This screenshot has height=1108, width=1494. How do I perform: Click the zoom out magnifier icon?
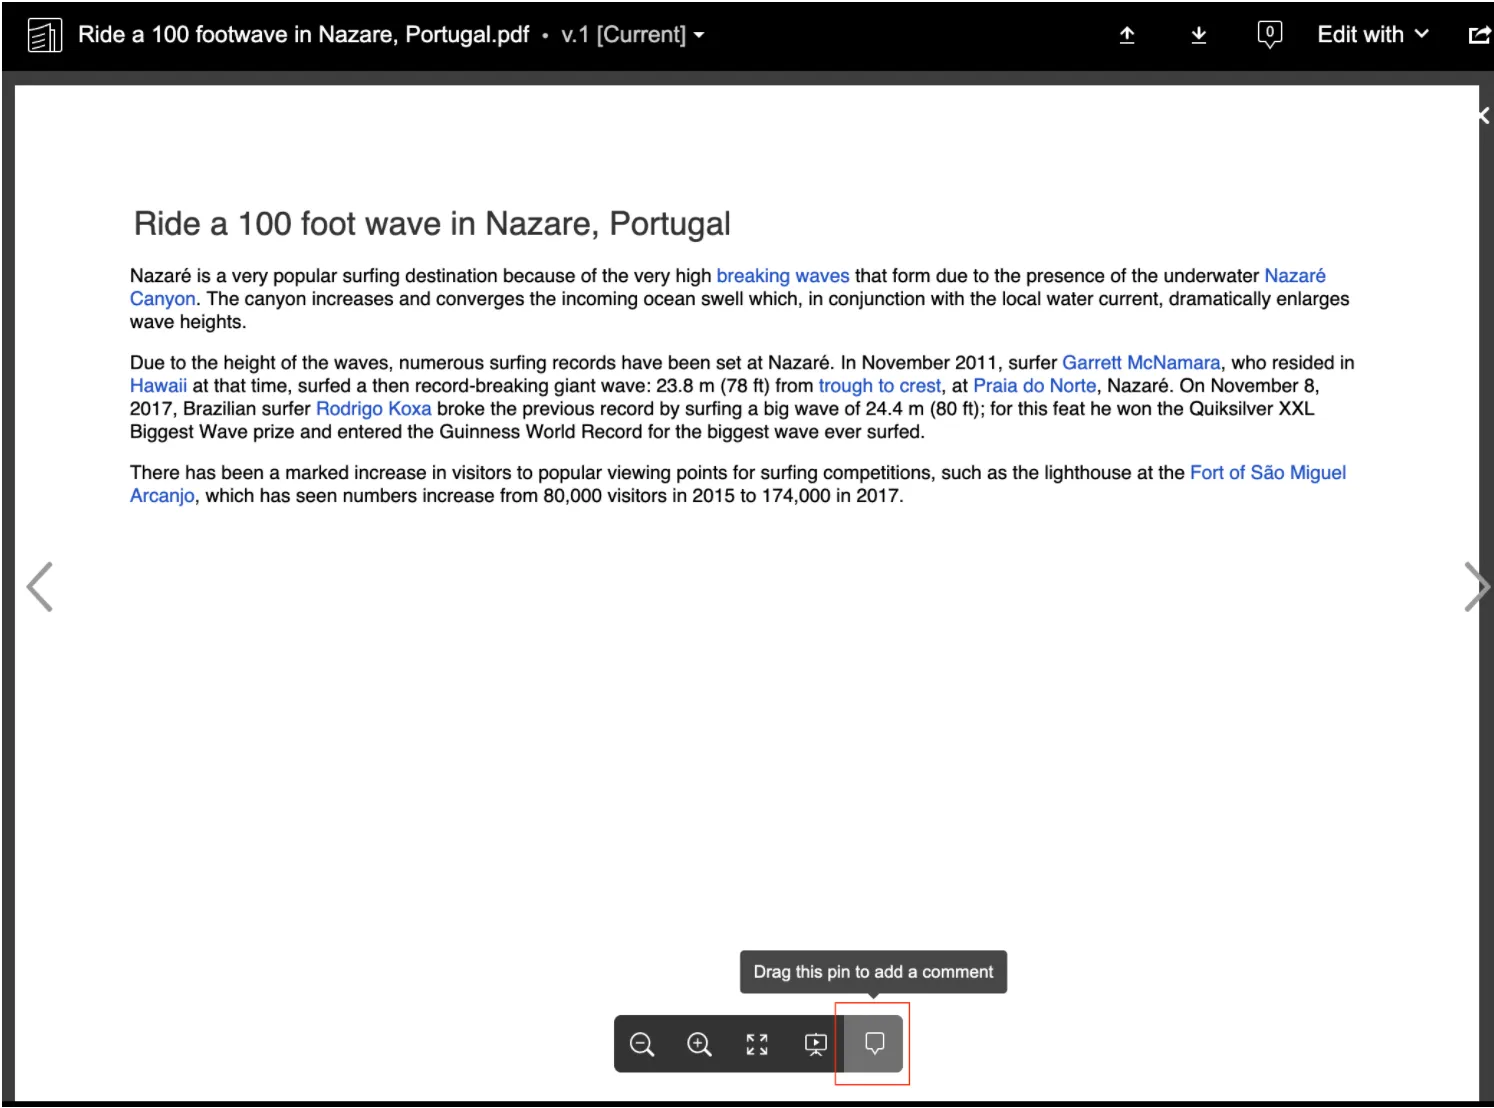[x=642, y=1044]
